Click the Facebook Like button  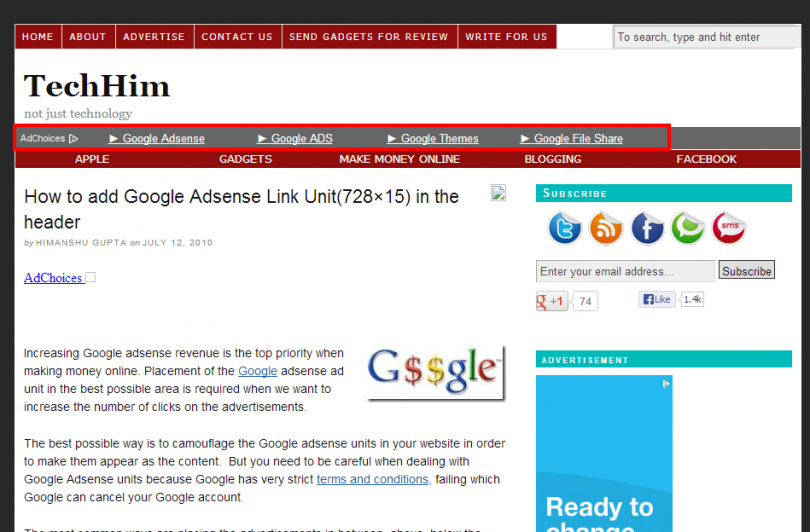(657, 299)
